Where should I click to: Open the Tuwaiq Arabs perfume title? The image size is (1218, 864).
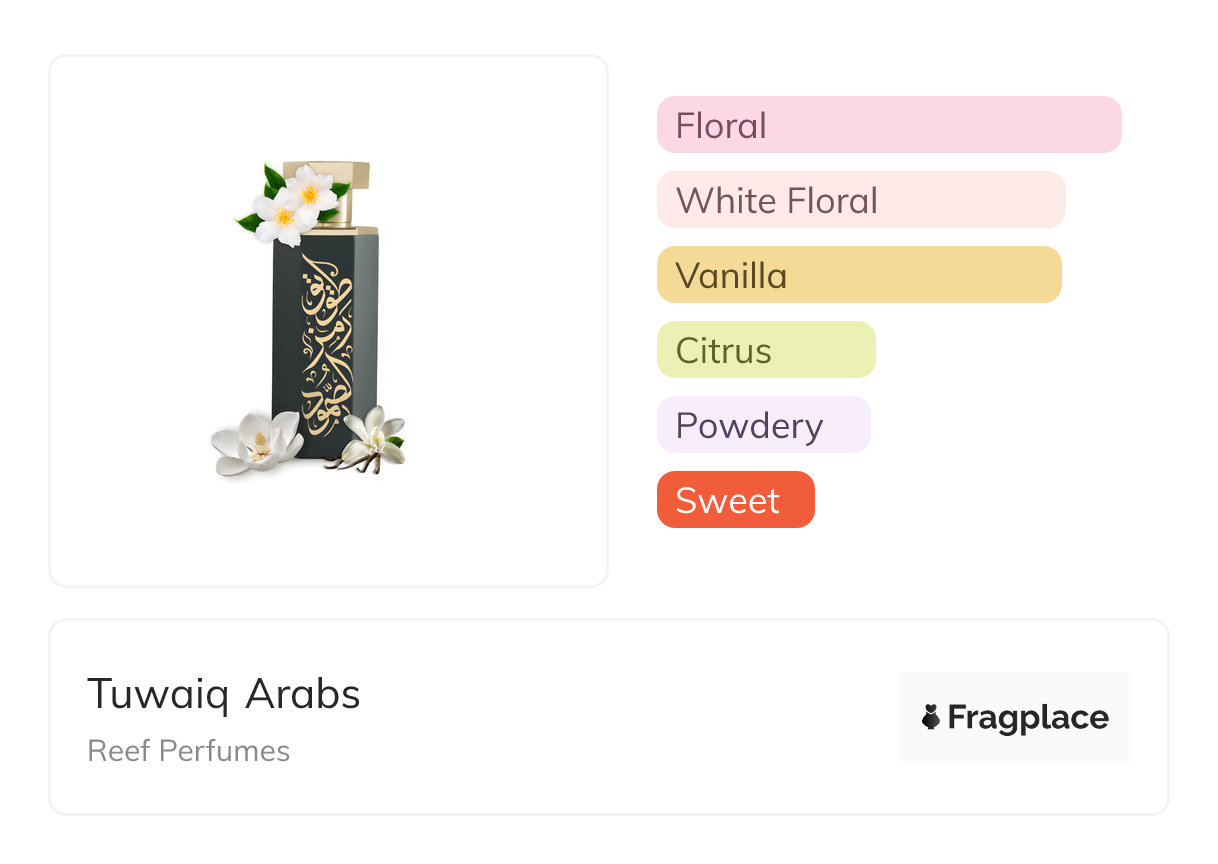[224, 694]
